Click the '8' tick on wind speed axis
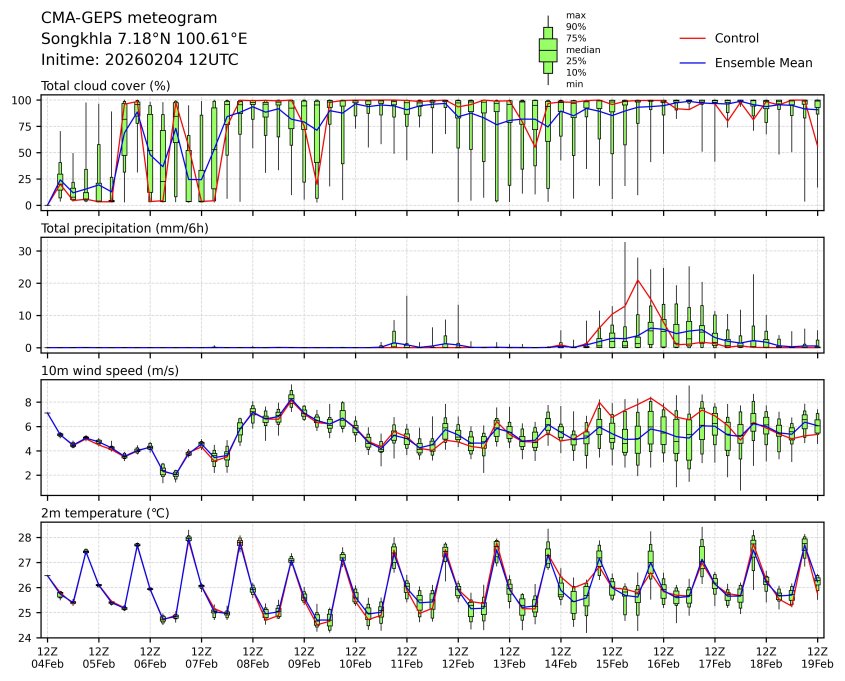The image size is (845, 681). (29, 402)
